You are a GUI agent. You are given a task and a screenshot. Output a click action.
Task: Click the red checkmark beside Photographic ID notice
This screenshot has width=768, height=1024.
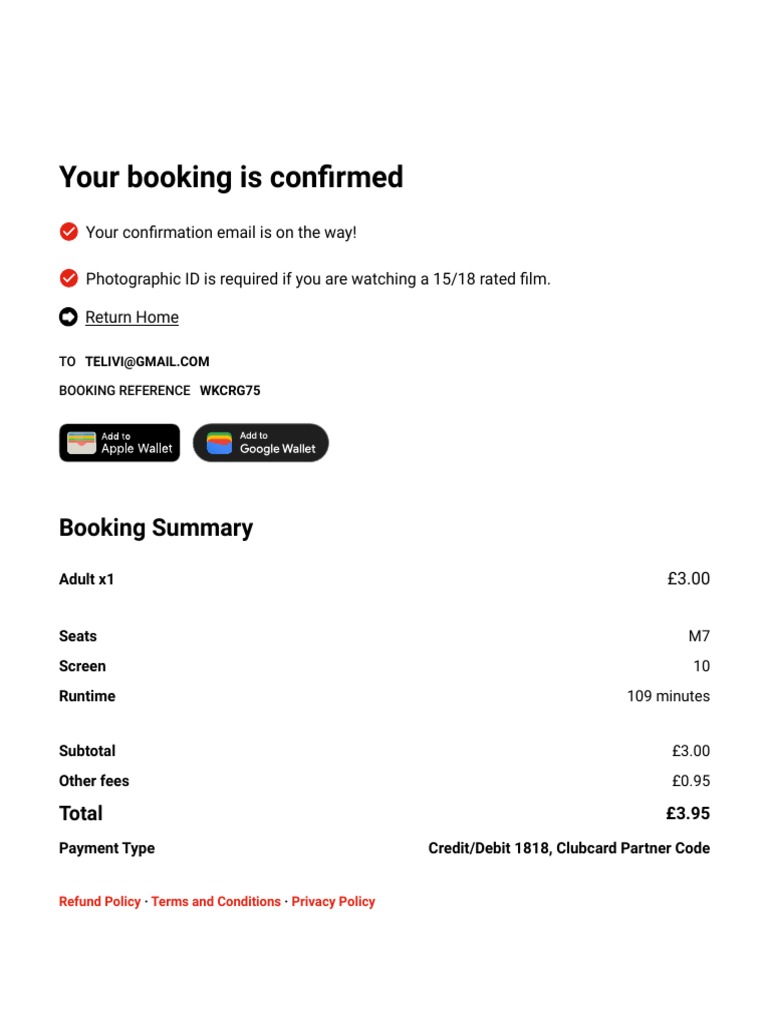69,278
